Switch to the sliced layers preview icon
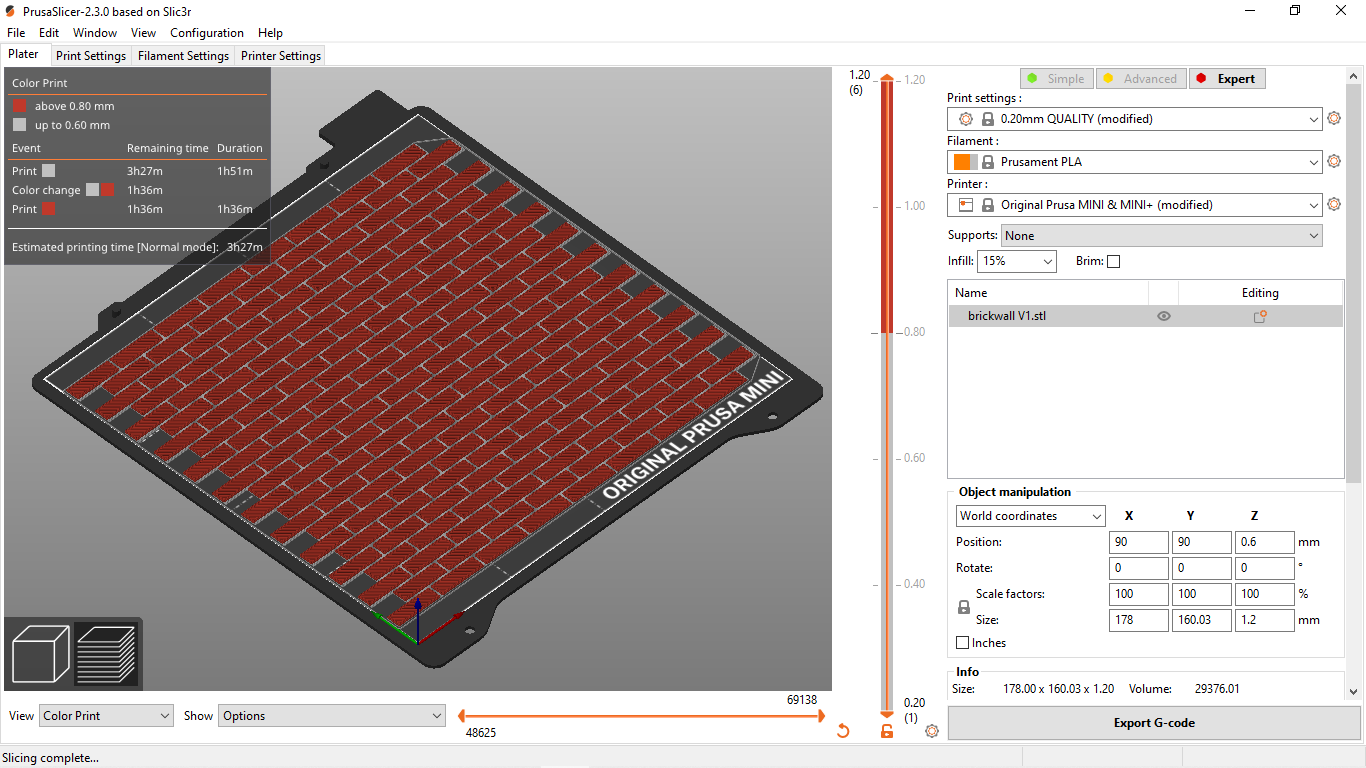The height and width of the screenshot is (768, 1366). (x=105, y=654)
